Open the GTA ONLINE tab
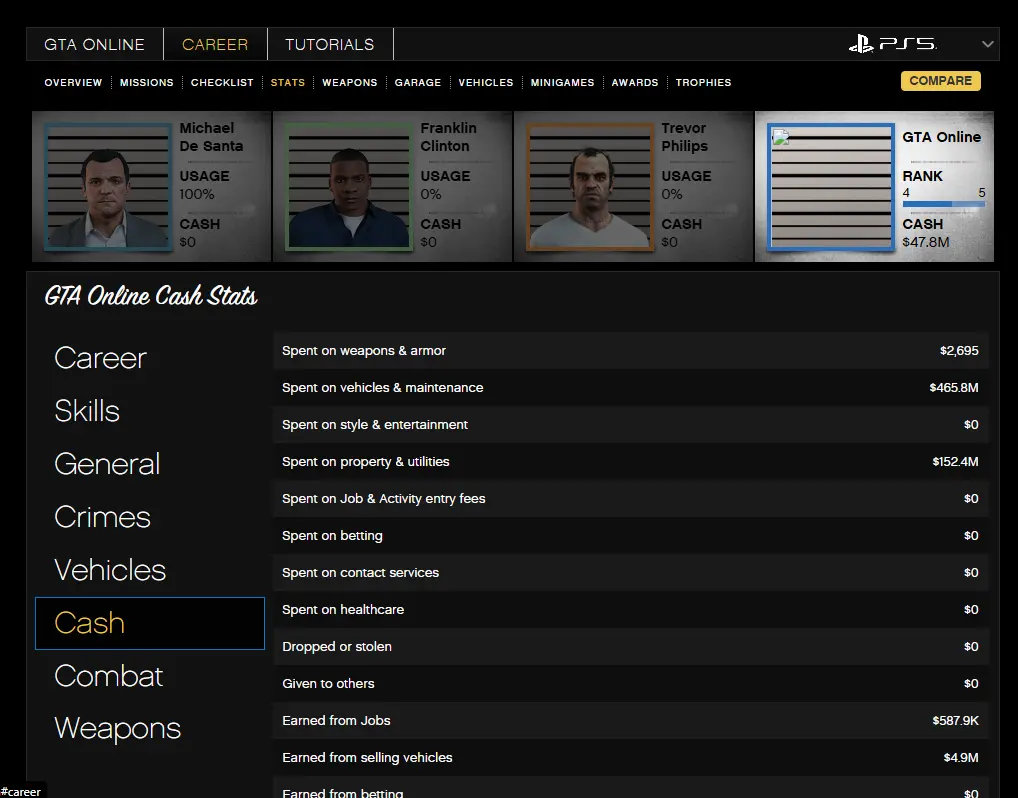Screen dimensions: 1018x798 coord(94,44)
